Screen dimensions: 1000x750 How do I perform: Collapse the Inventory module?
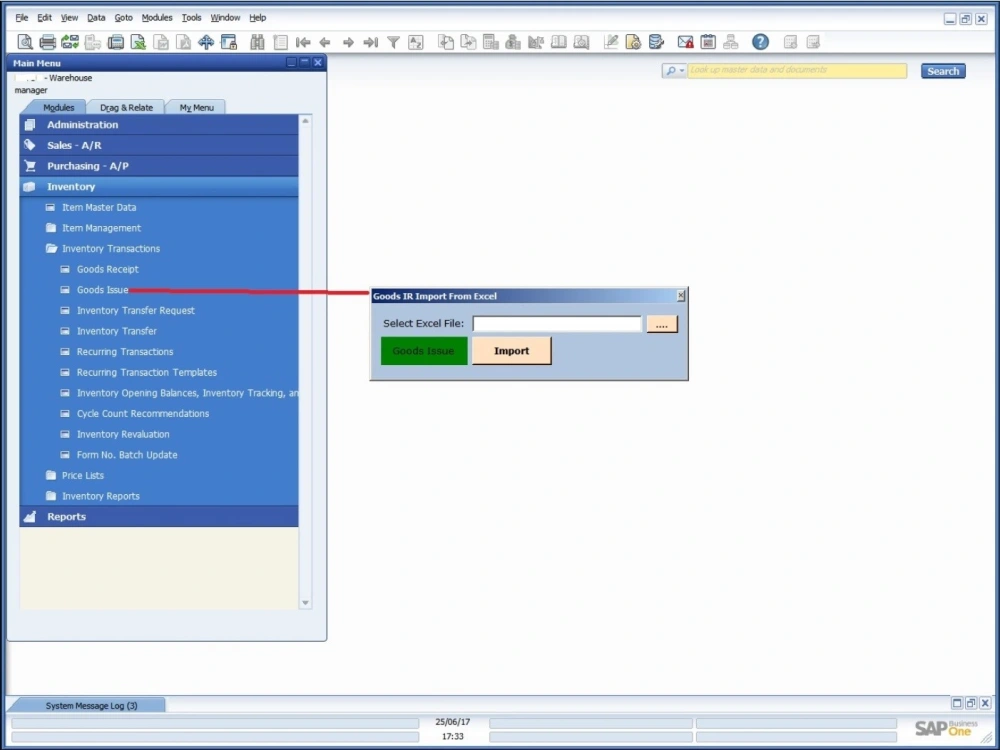(159, 186)
